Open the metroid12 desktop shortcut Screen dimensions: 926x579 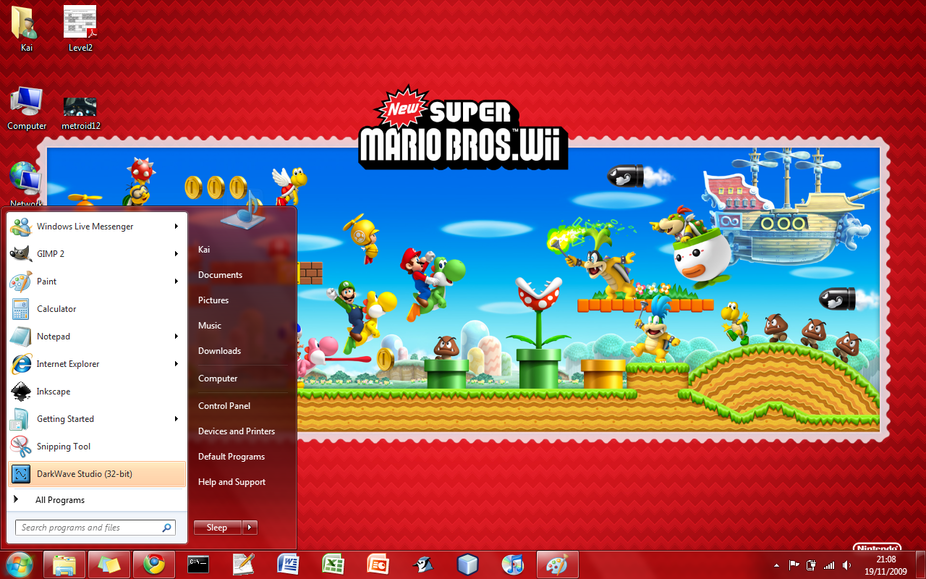point(80,110)
